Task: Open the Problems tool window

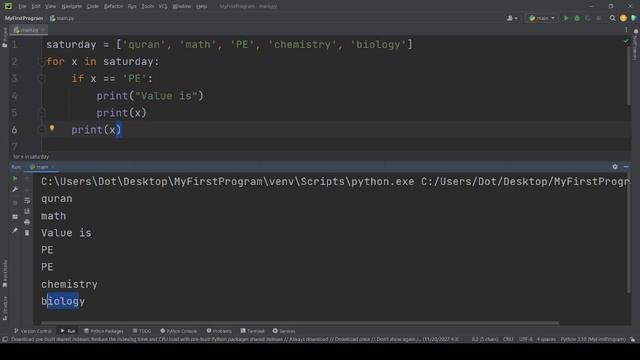Action: pyautogui.click(x=219, y=331)
